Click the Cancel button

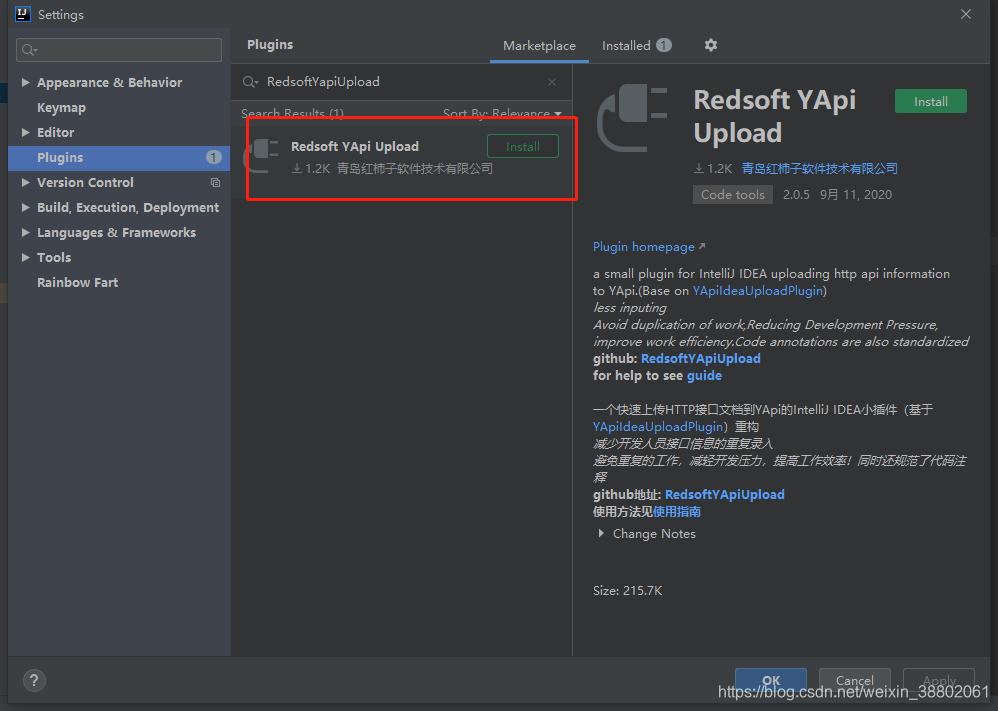click(x=854, y=680)
